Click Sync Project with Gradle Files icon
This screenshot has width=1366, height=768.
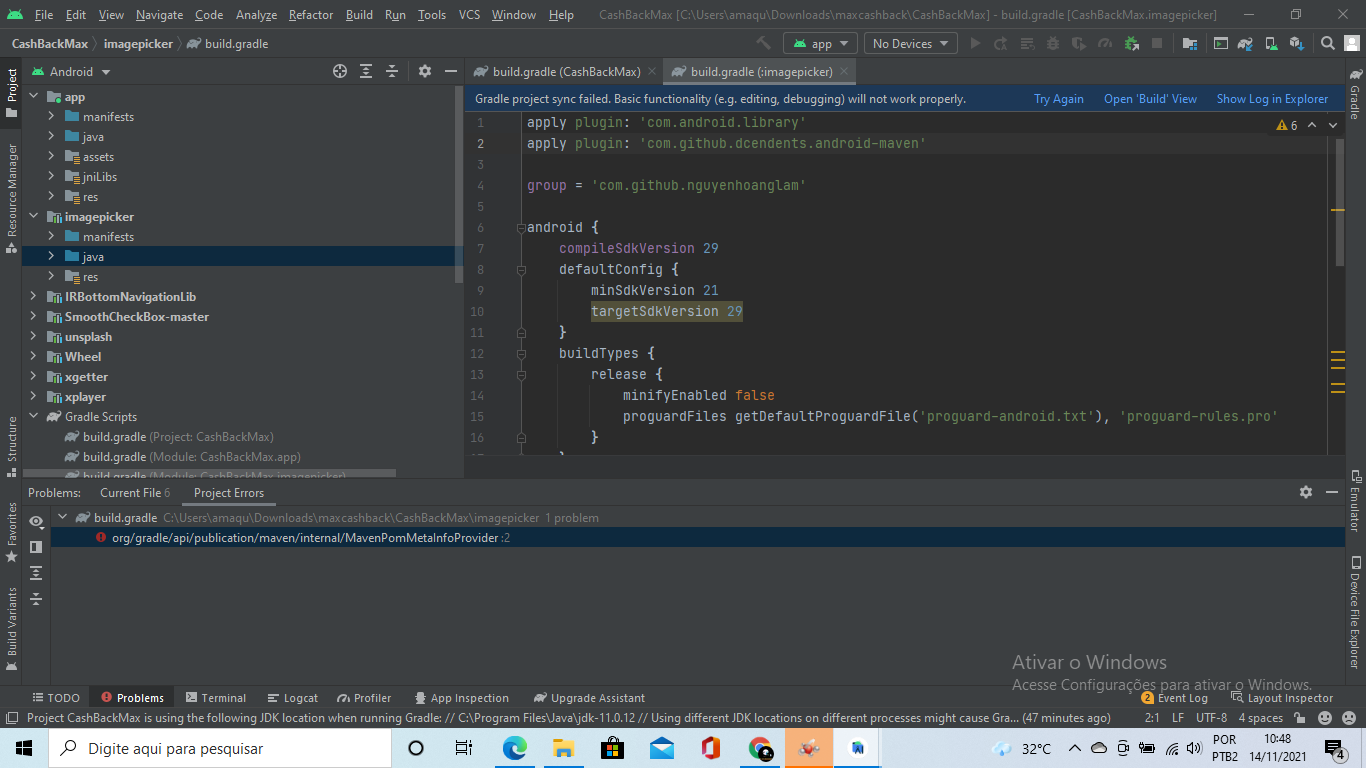point(1245,44)
